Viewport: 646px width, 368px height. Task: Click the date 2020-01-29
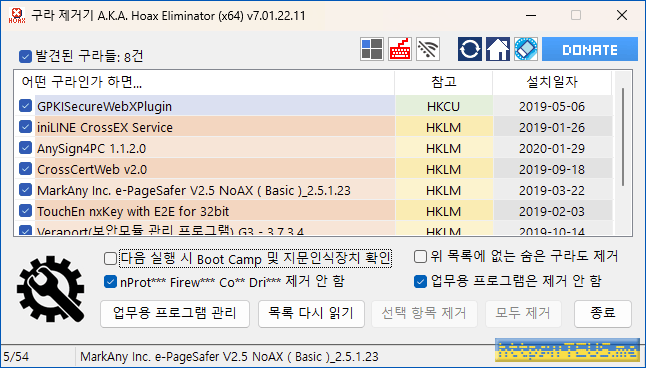tap(552, 149)
